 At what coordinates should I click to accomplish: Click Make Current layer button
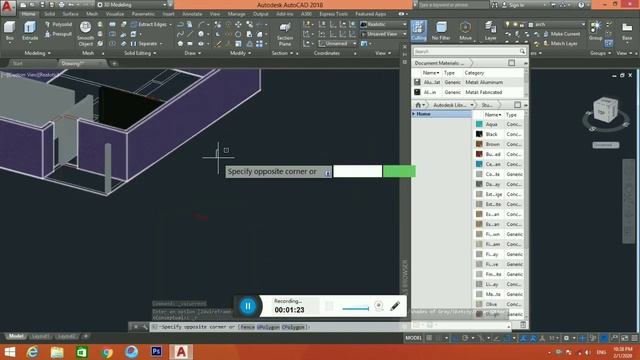point(561,34)
